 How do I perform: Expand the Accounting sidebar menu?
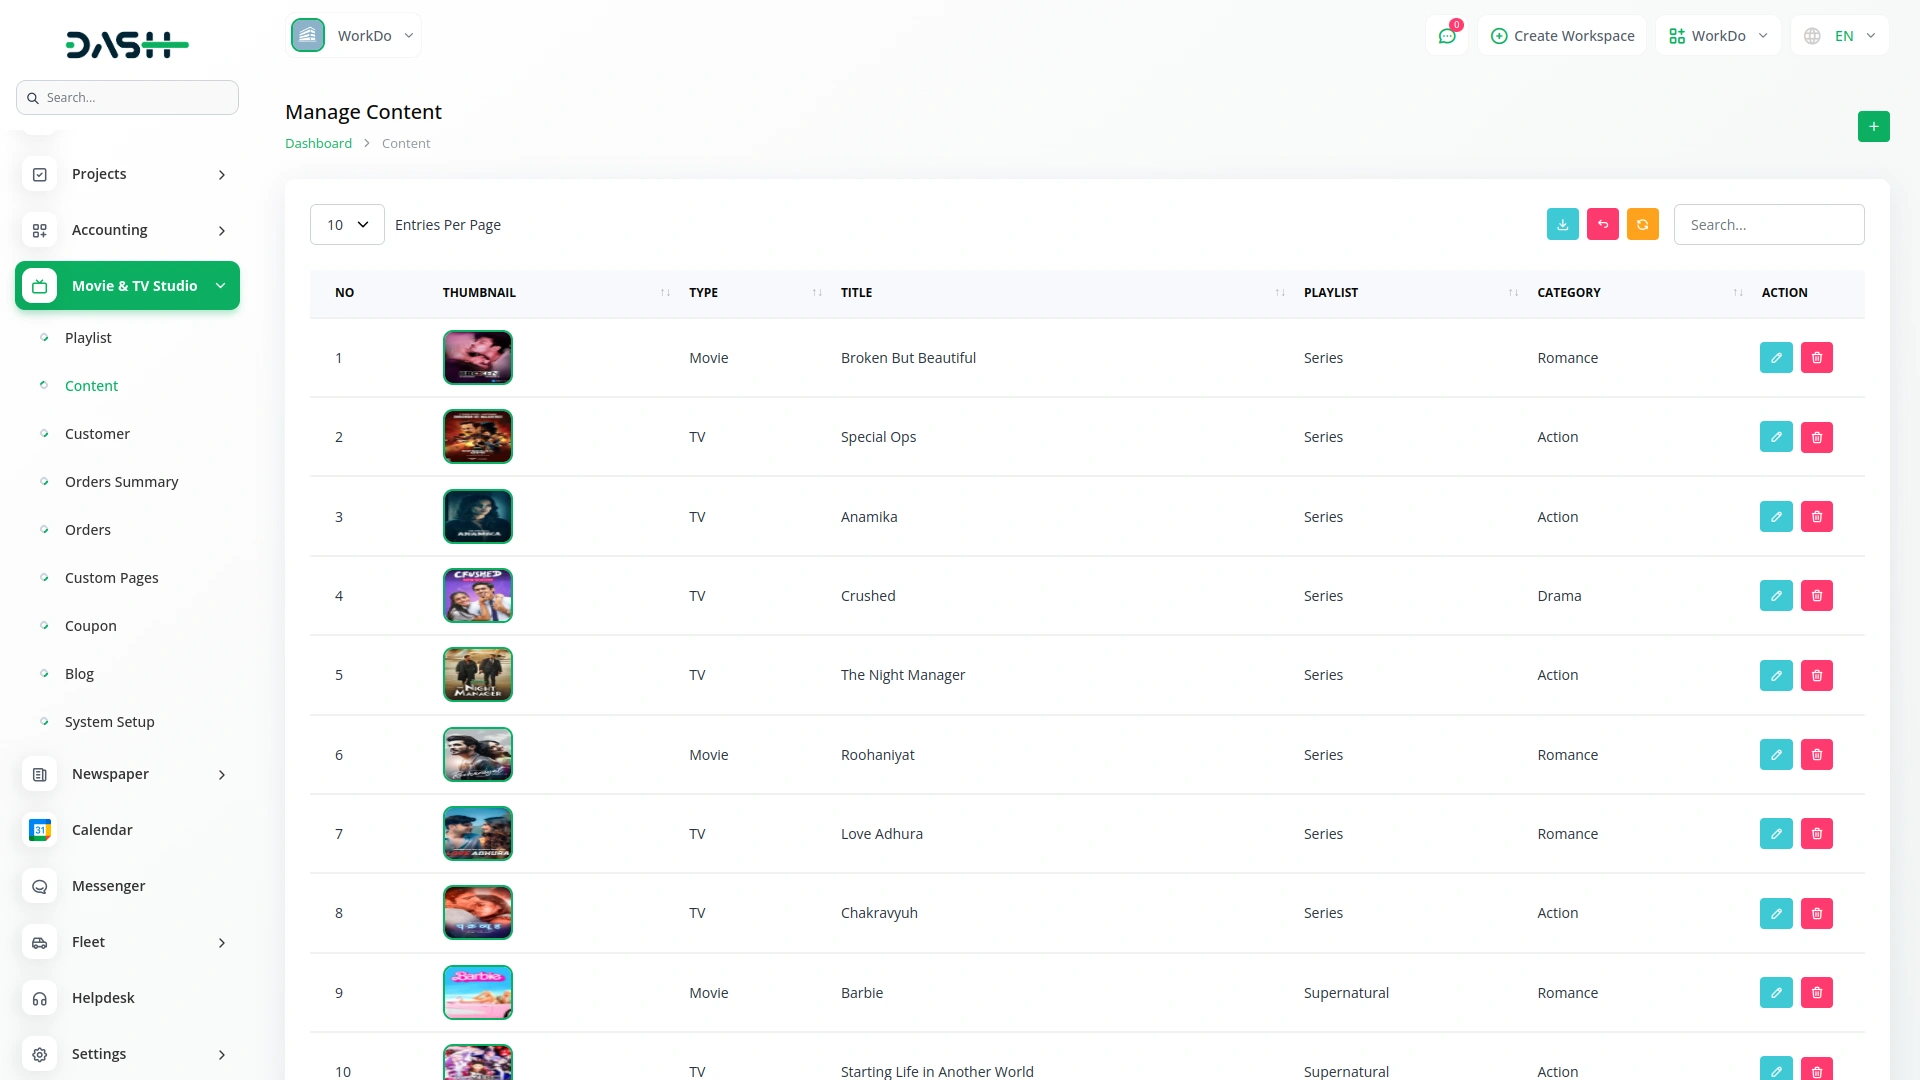point(127,230)
